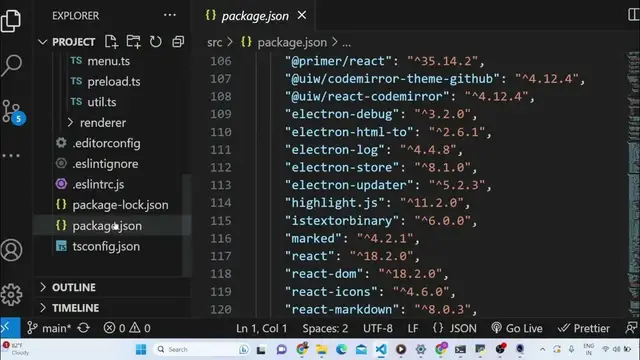Click the "@primer/react" key on line 106
640x360 pixels.
pyautogui.click(x=338, y=61)
